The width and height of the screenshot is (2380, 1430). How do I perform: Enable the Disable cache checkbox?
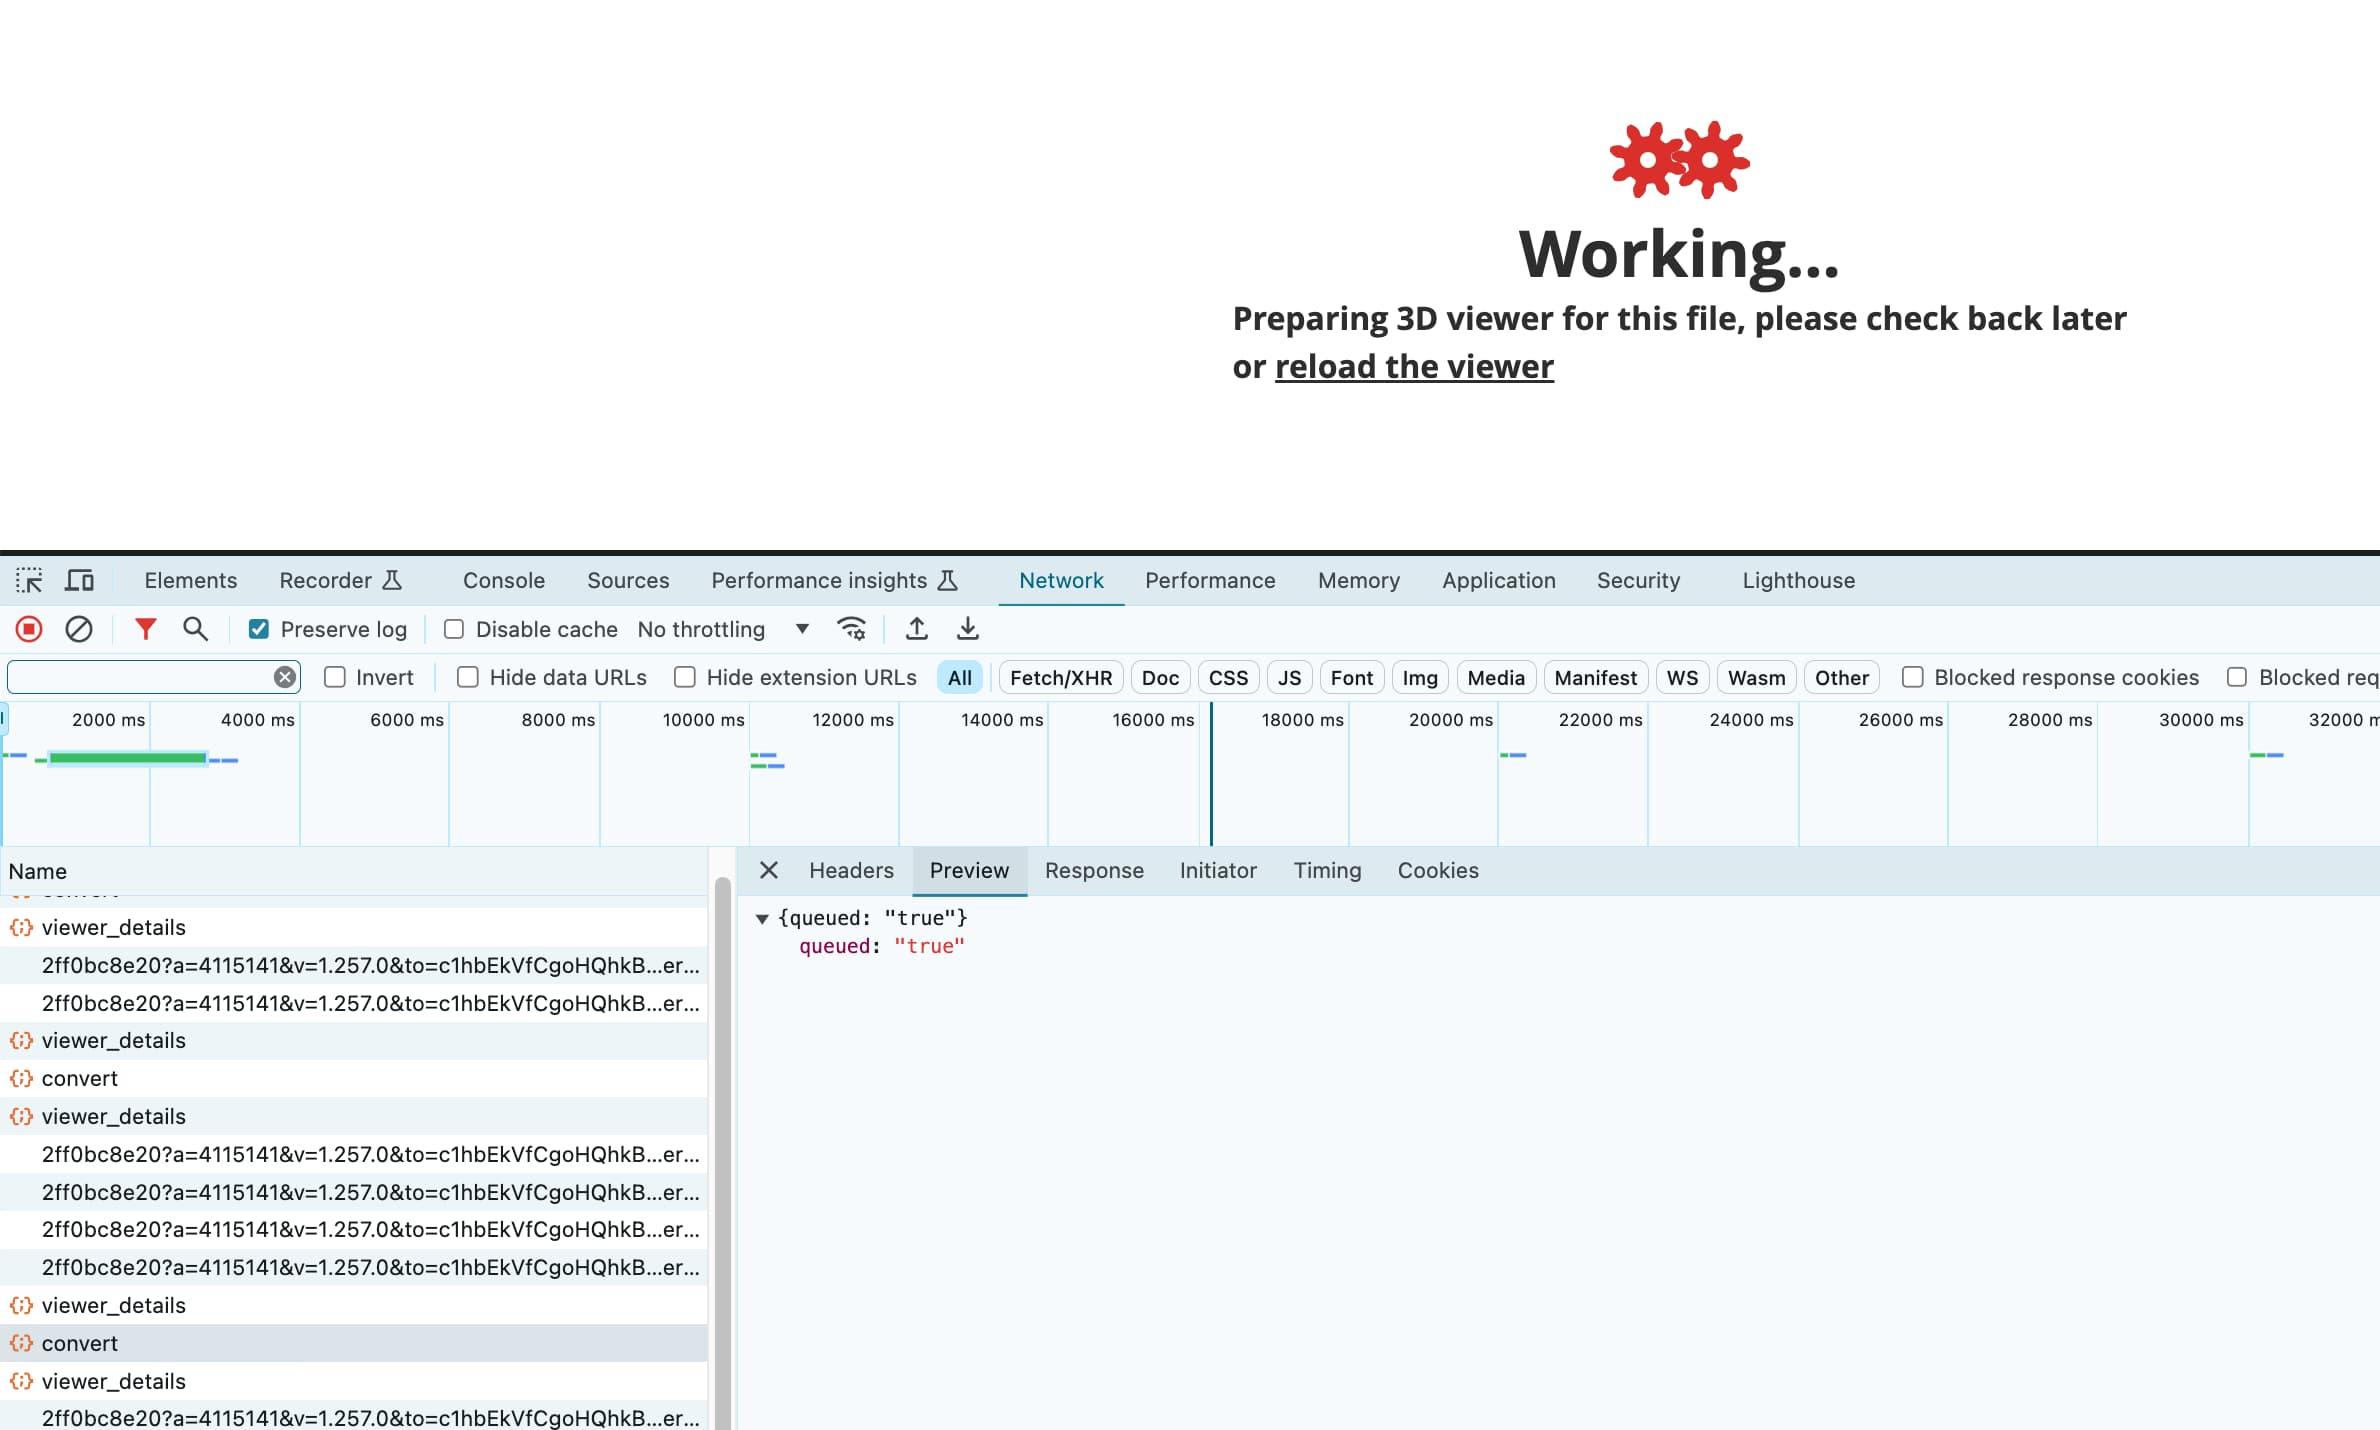[454, 629]
